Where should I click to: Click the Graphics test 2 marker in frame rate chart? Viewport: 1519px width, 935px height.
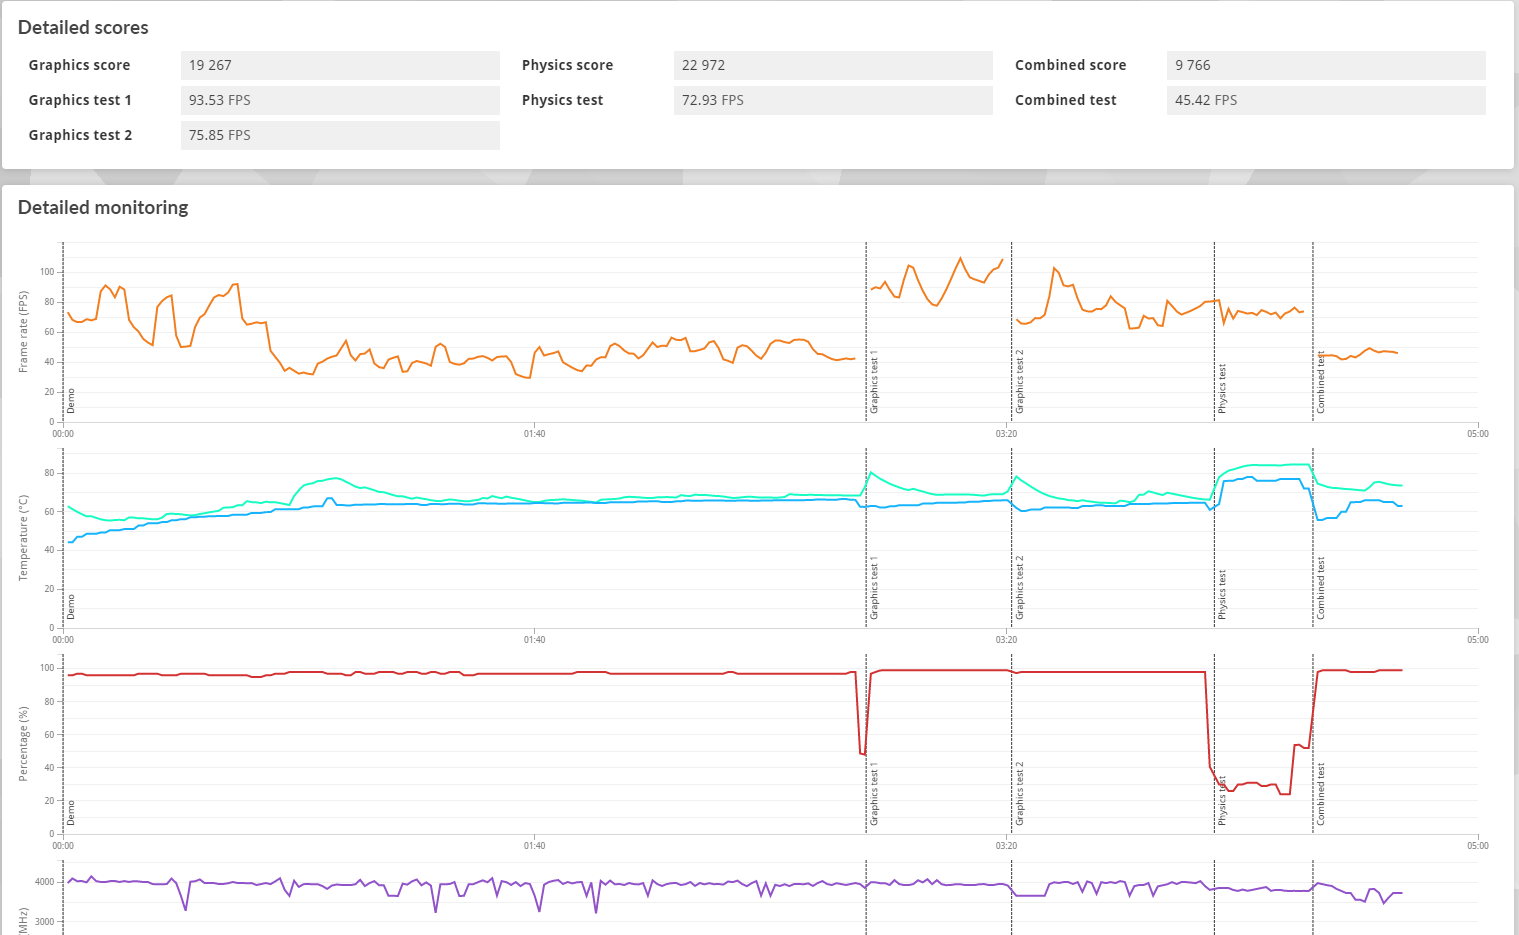coord(1020,382)
